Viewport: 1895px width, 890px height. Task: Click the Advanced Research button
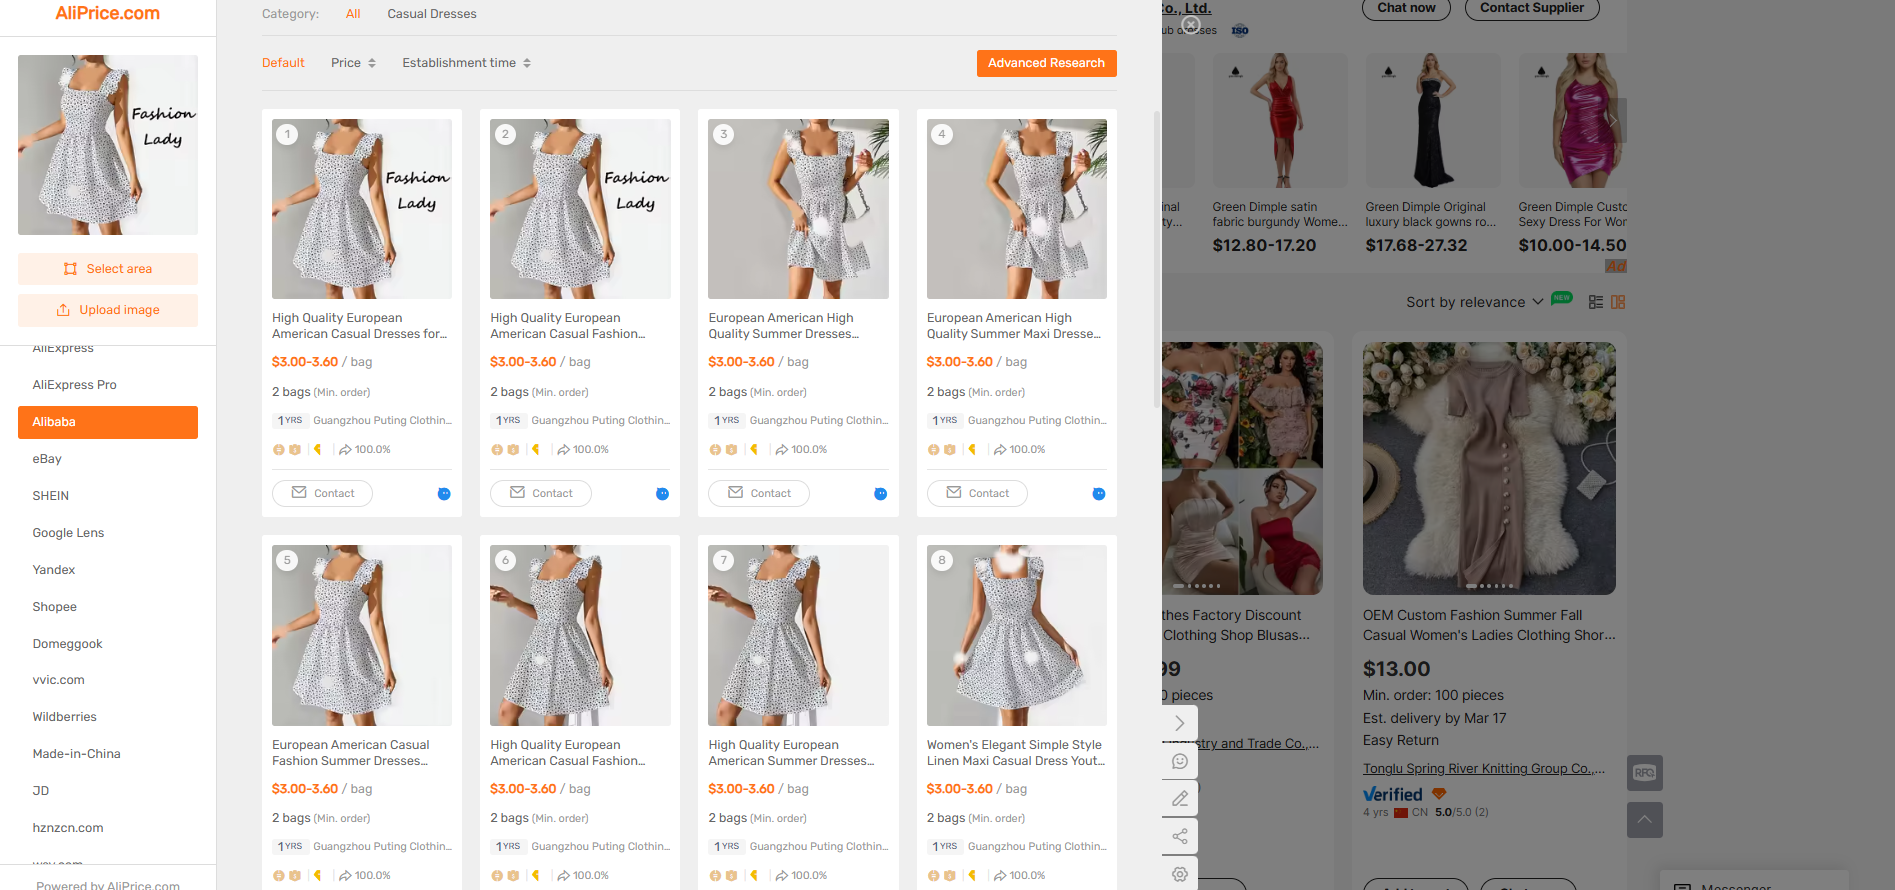[x=1046, y=63]
